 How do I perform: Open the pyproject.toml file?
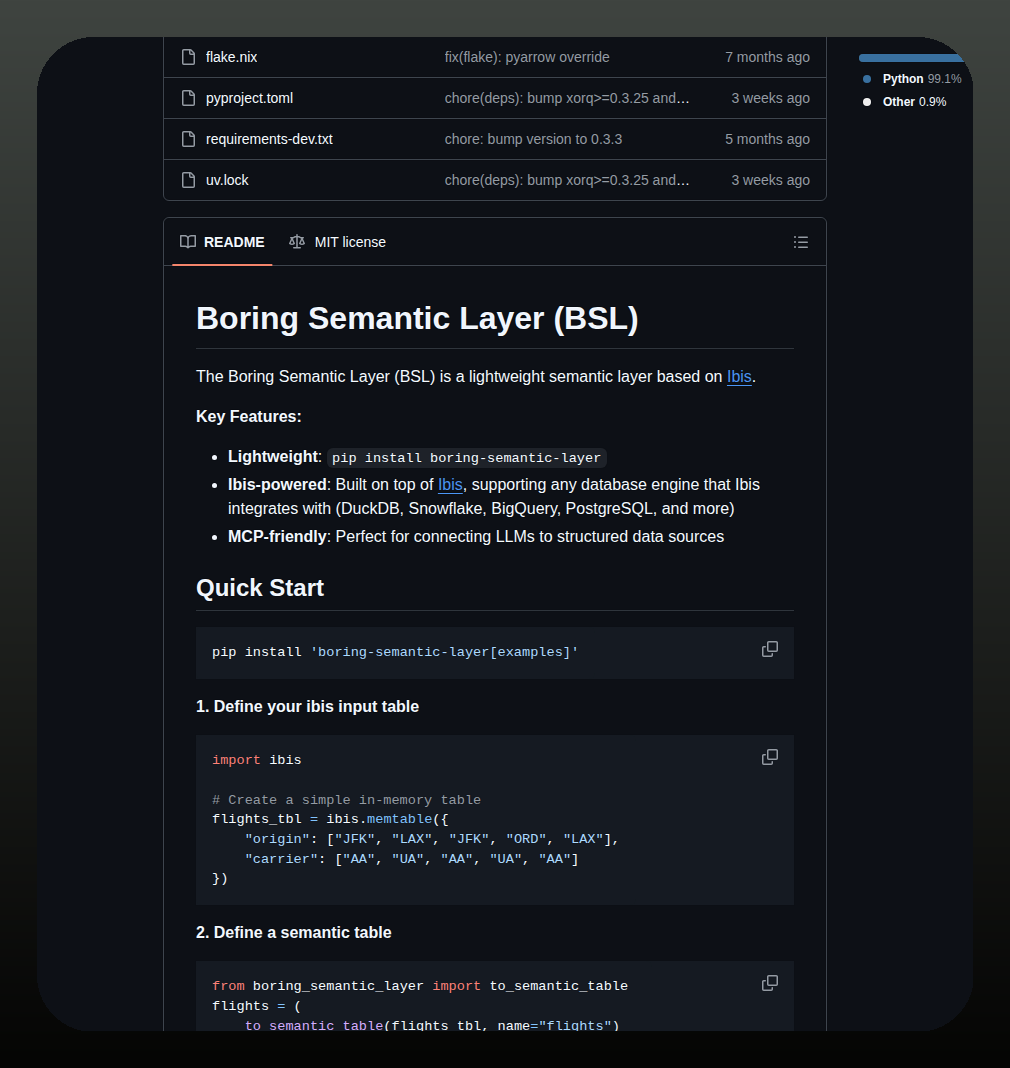pyautogui.click(x=249, y=98)
